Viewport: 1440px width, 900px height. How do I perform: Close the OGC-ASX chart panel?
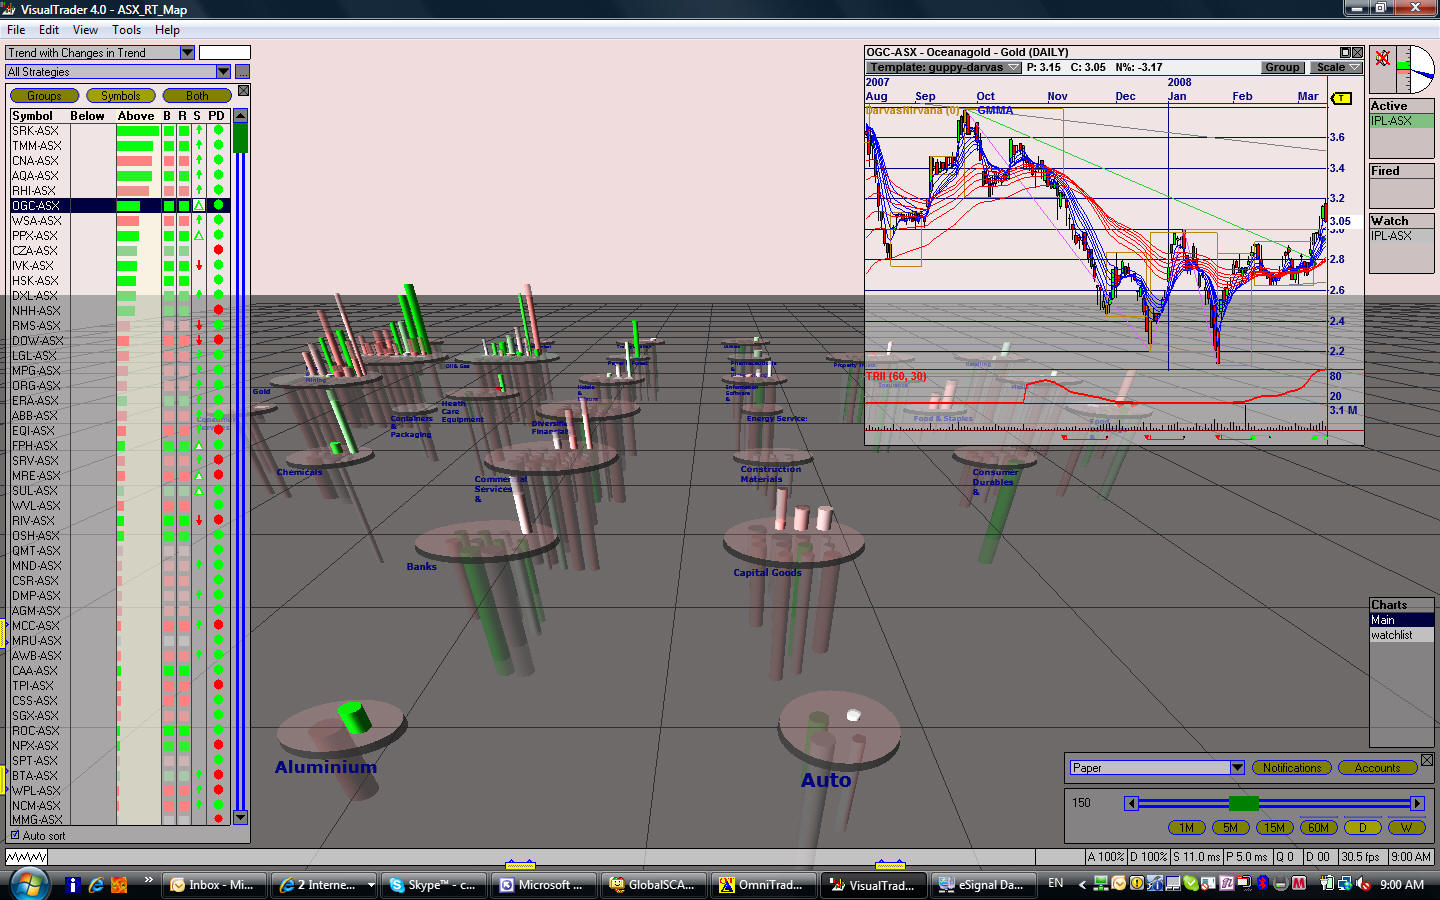point(1357,52)
